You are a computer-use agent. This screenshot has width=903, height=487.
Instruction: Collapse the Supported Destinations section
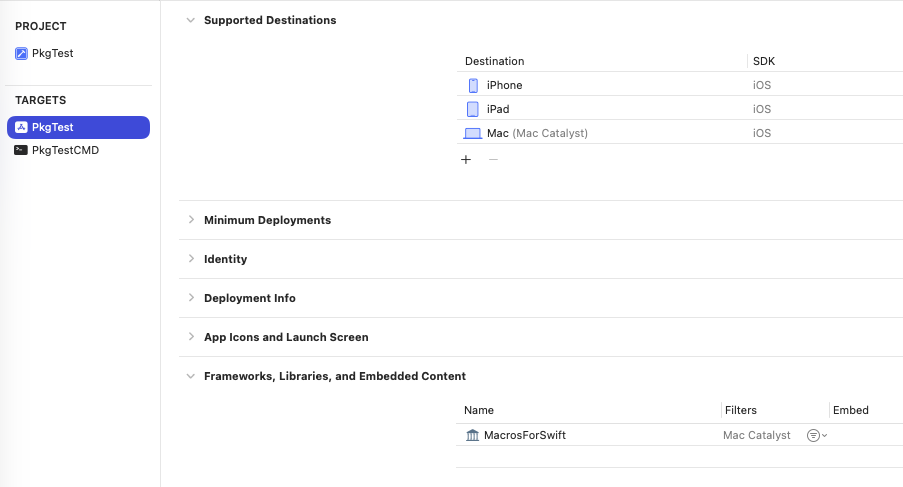[190, 20]
